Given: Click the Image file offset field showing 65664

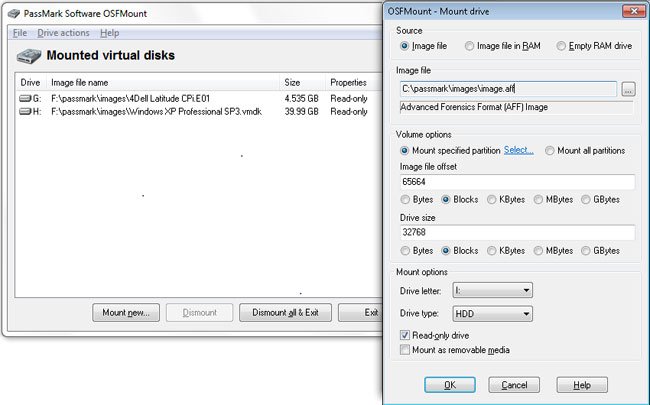Looking at the screenshot, I should coord(517,182).
